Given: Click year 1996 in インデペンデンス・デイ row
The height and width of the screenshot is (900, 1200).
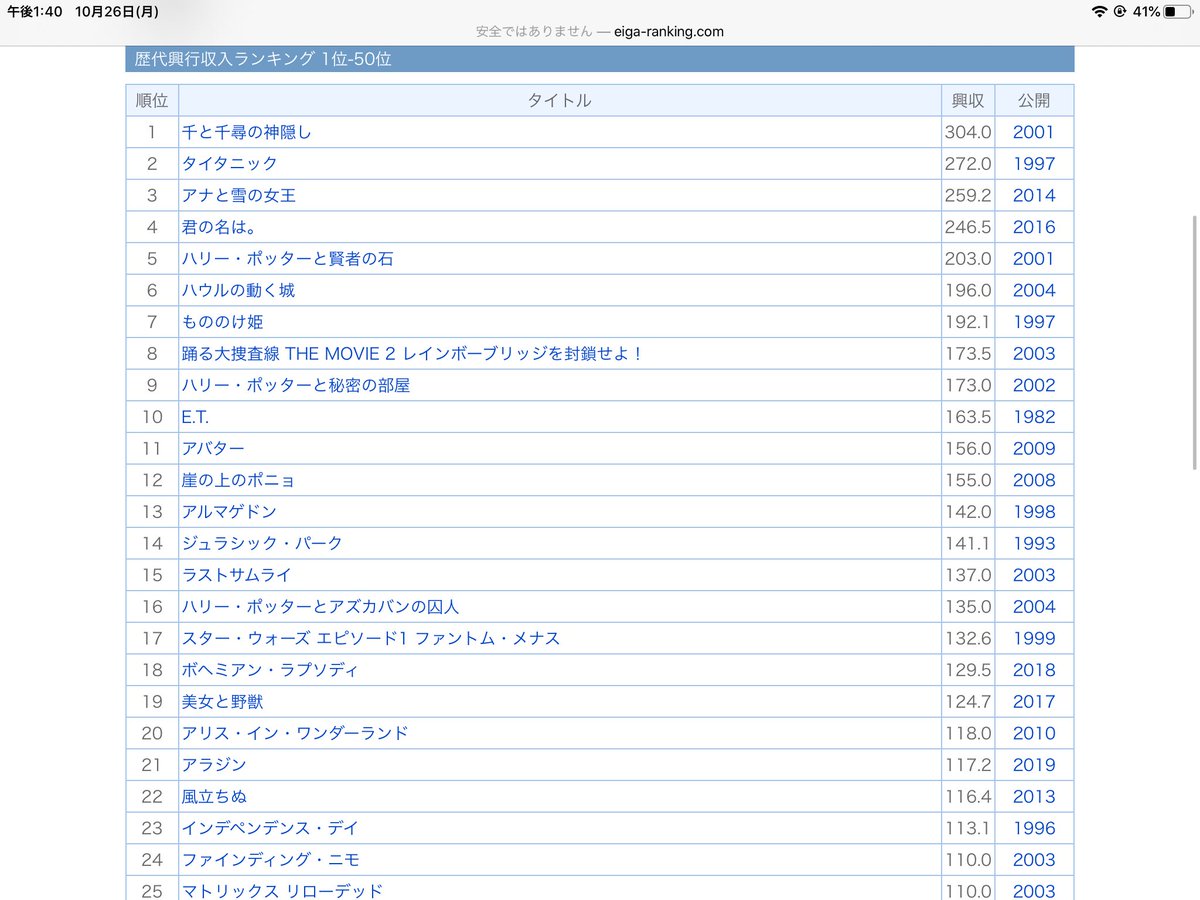Looking at the screenshot, I should coord(1034,828).
